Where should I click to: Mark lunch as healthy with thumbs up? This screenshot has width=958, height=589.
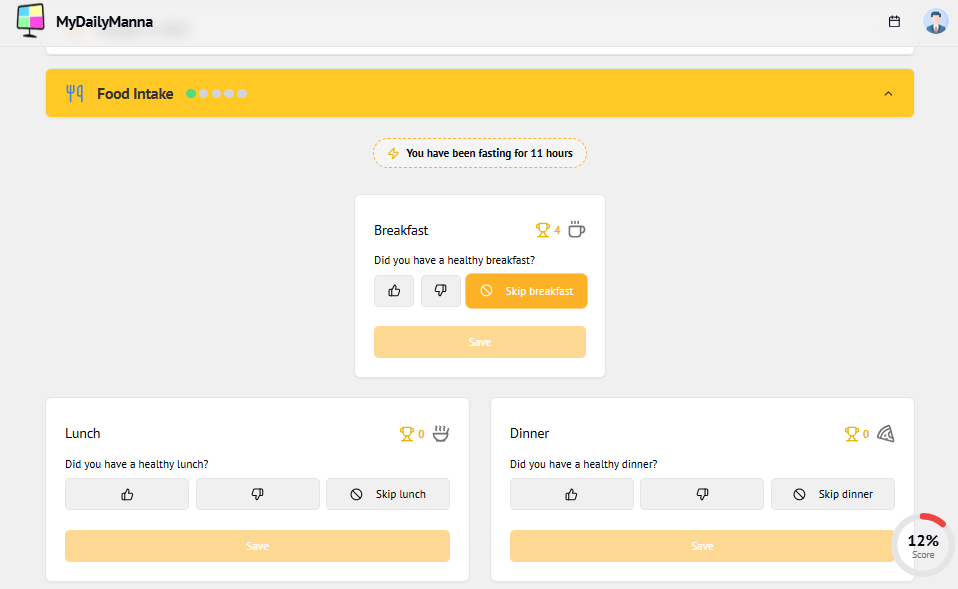(x=127, y=494)
